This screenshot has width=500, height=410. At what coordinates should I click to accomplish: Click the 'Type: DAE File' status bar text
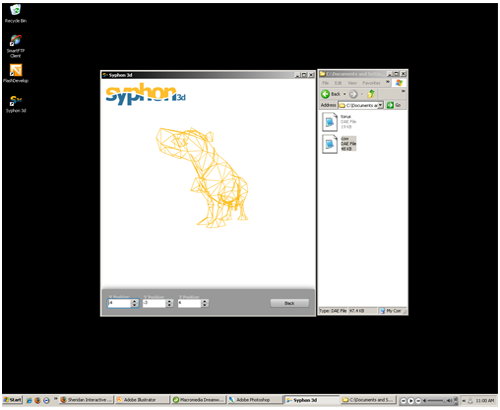click(x=333, y=311)
